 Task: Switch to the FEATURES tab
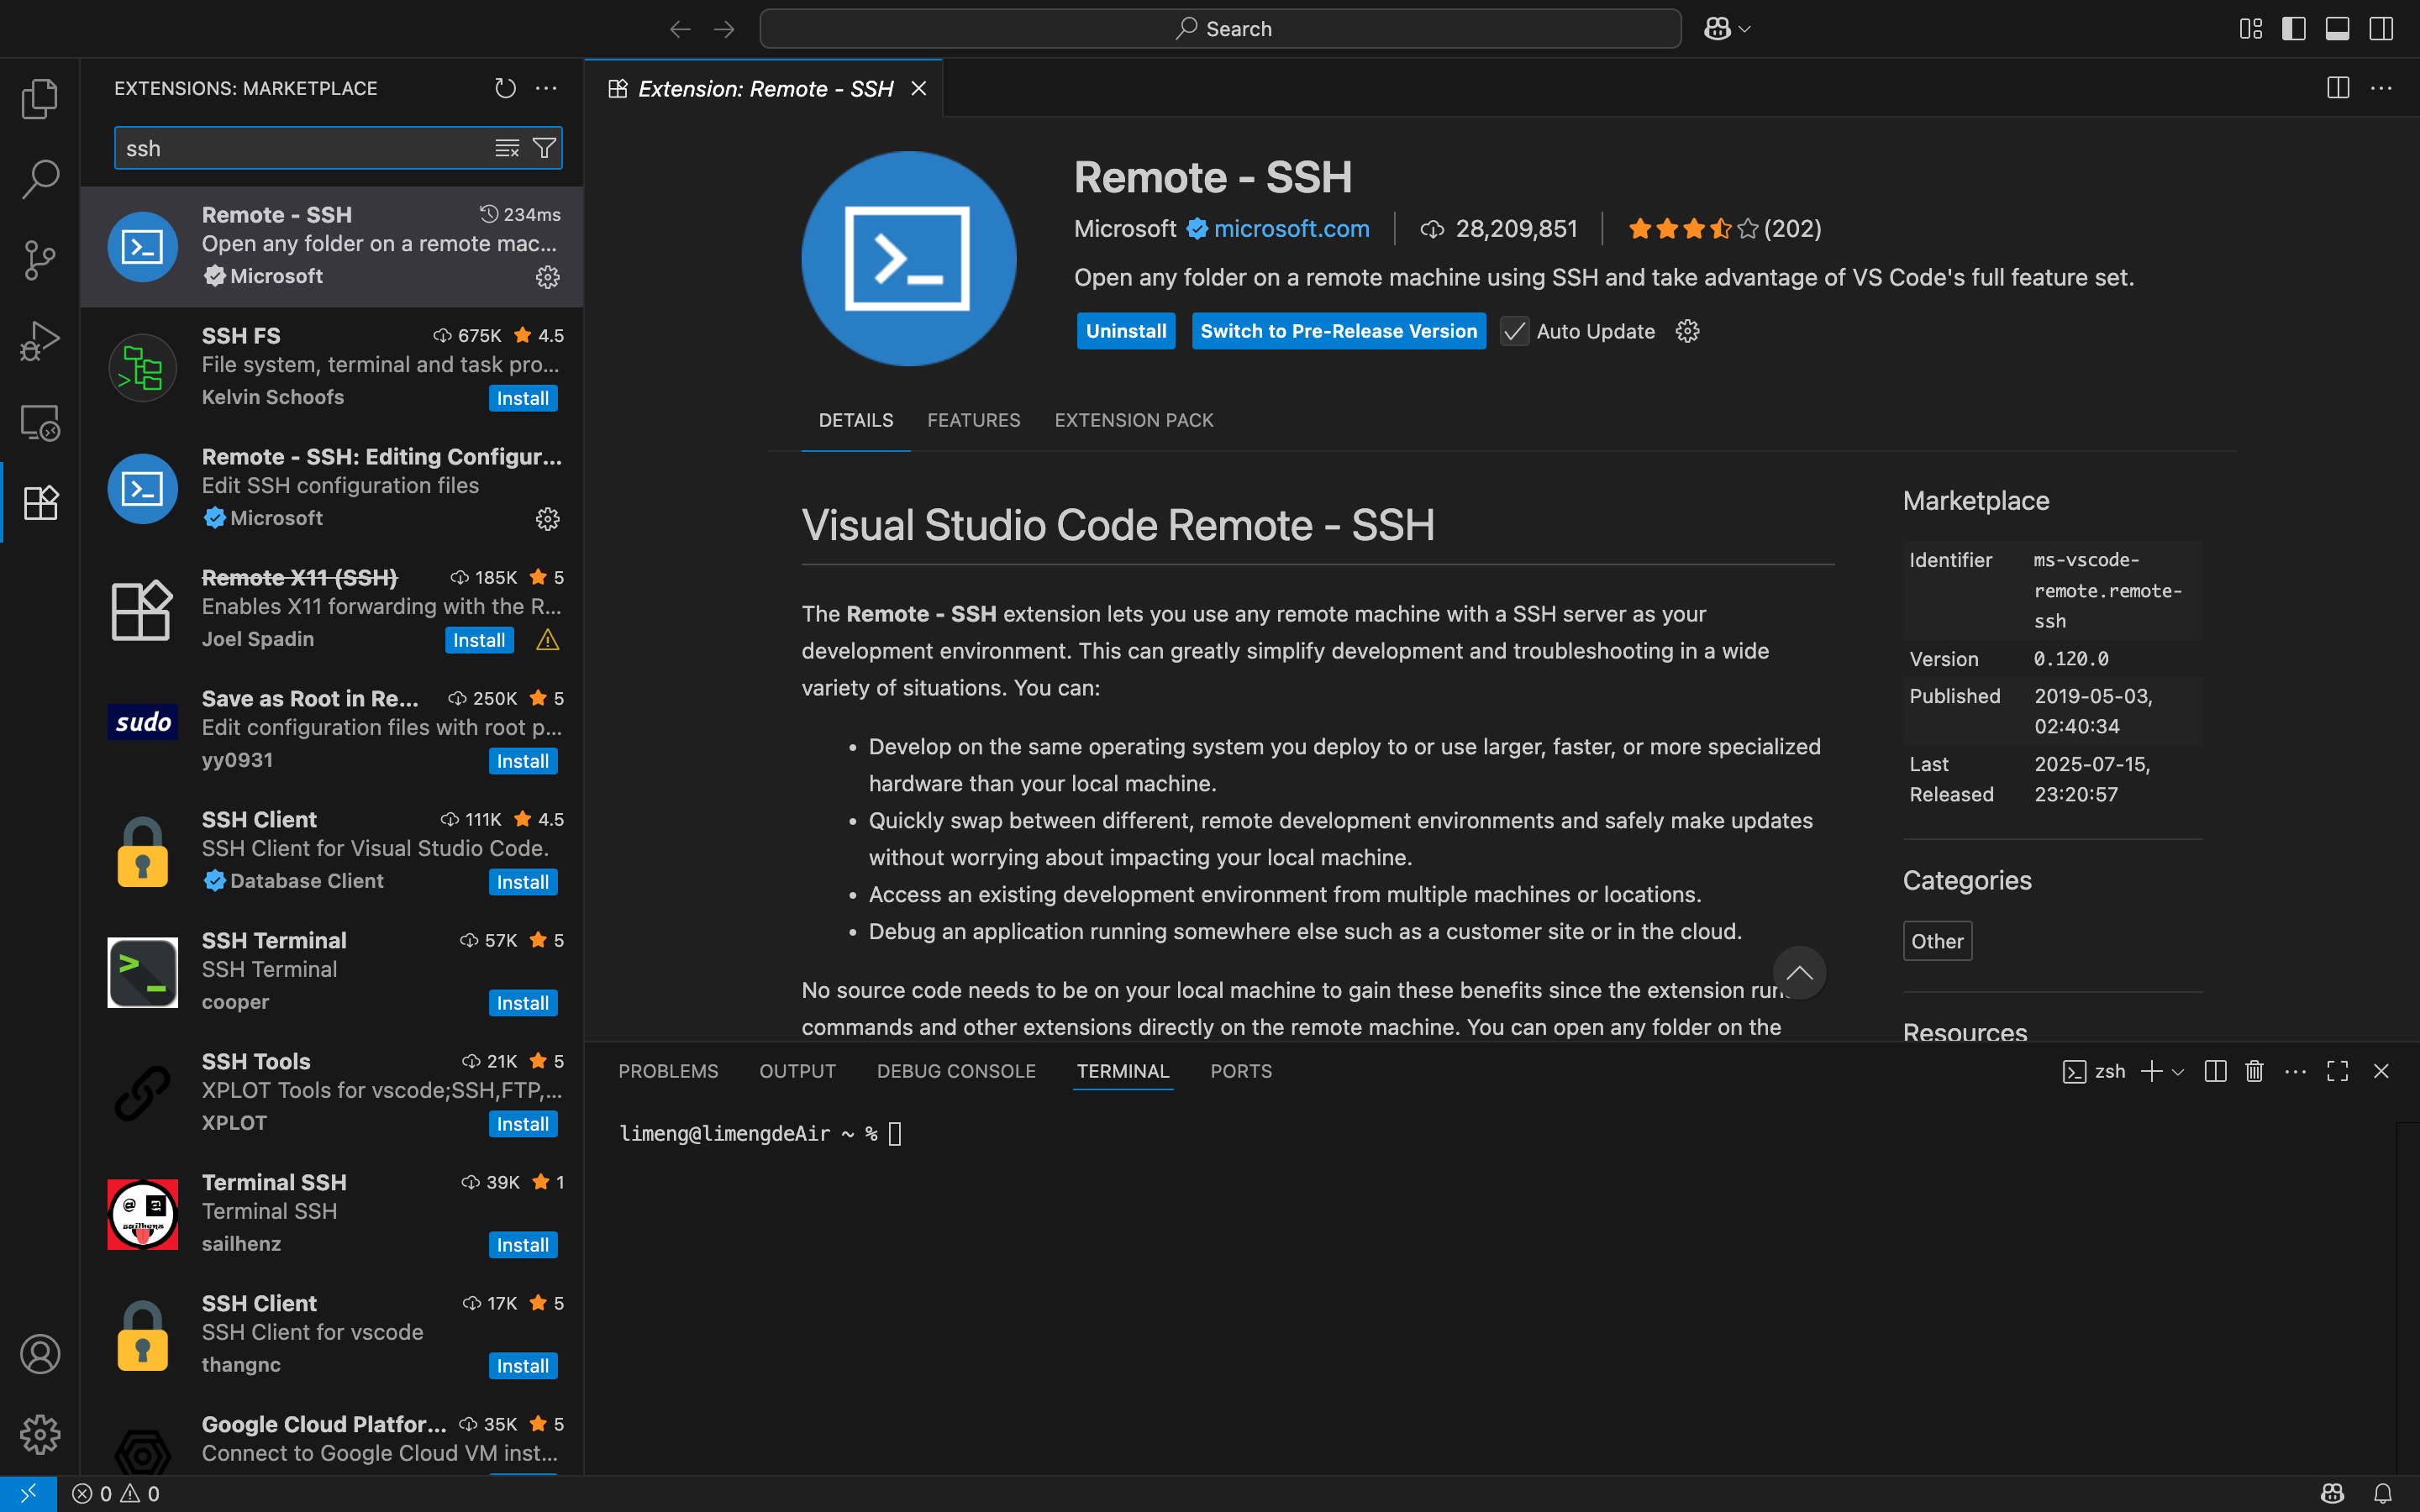point(973,420)
